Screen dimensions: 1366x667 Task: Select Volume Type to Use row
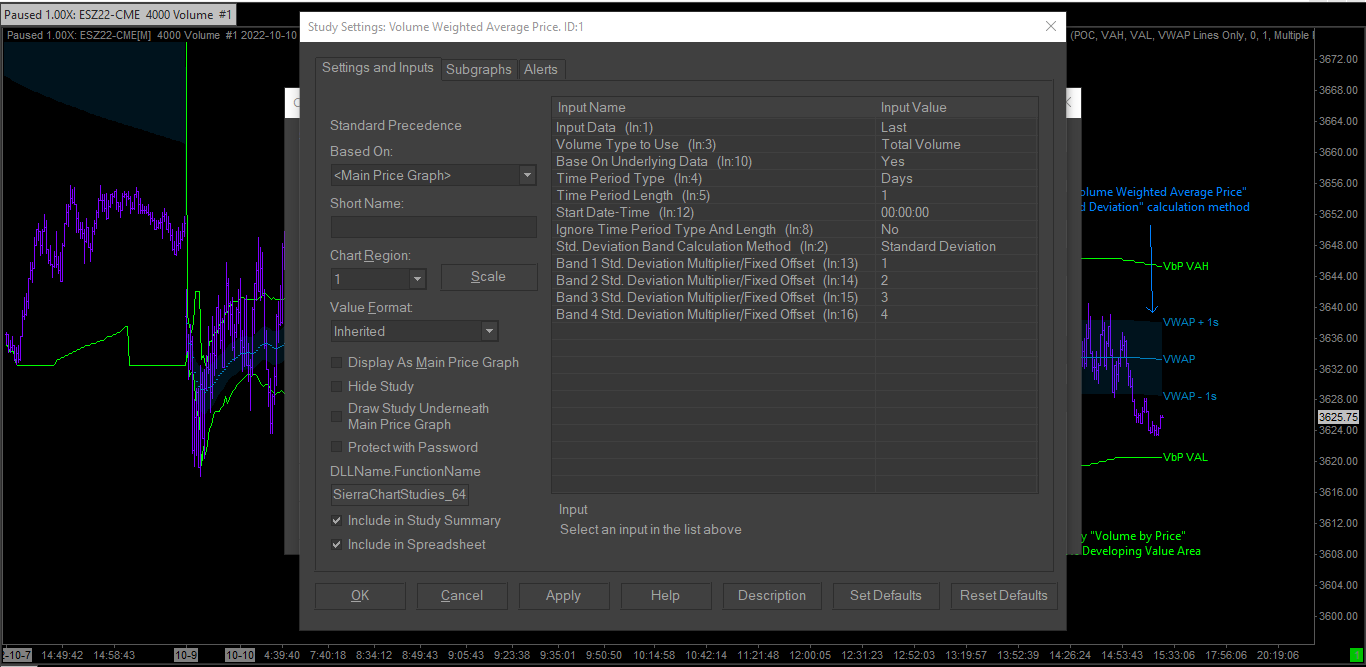click(795, 144)
